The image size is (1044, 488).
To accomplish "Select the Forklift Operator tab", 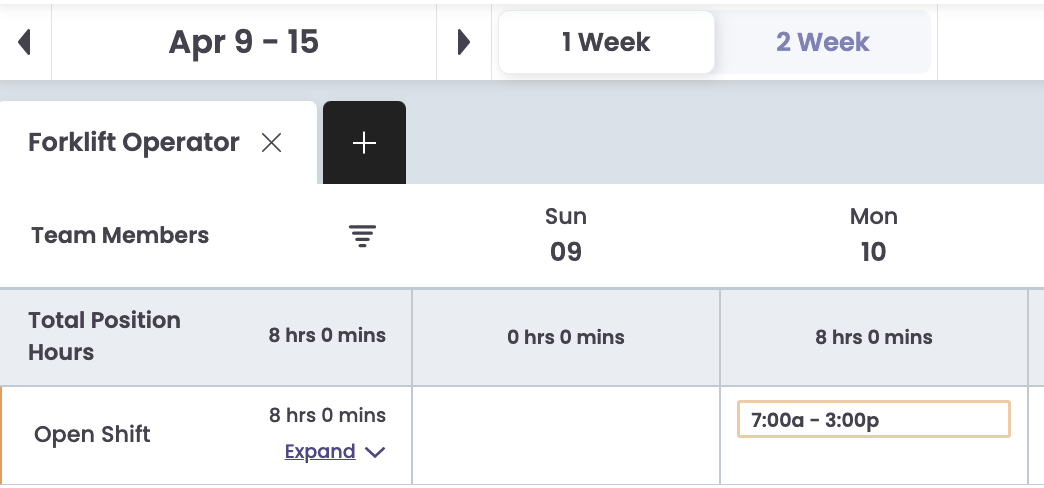I will 134,143.
